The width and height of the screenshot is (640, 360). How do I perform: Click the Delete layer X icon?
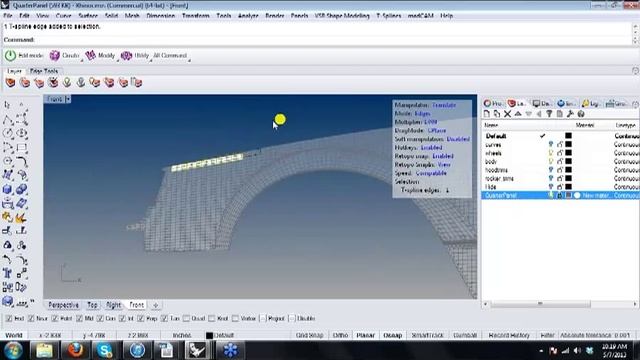point(507,114)
